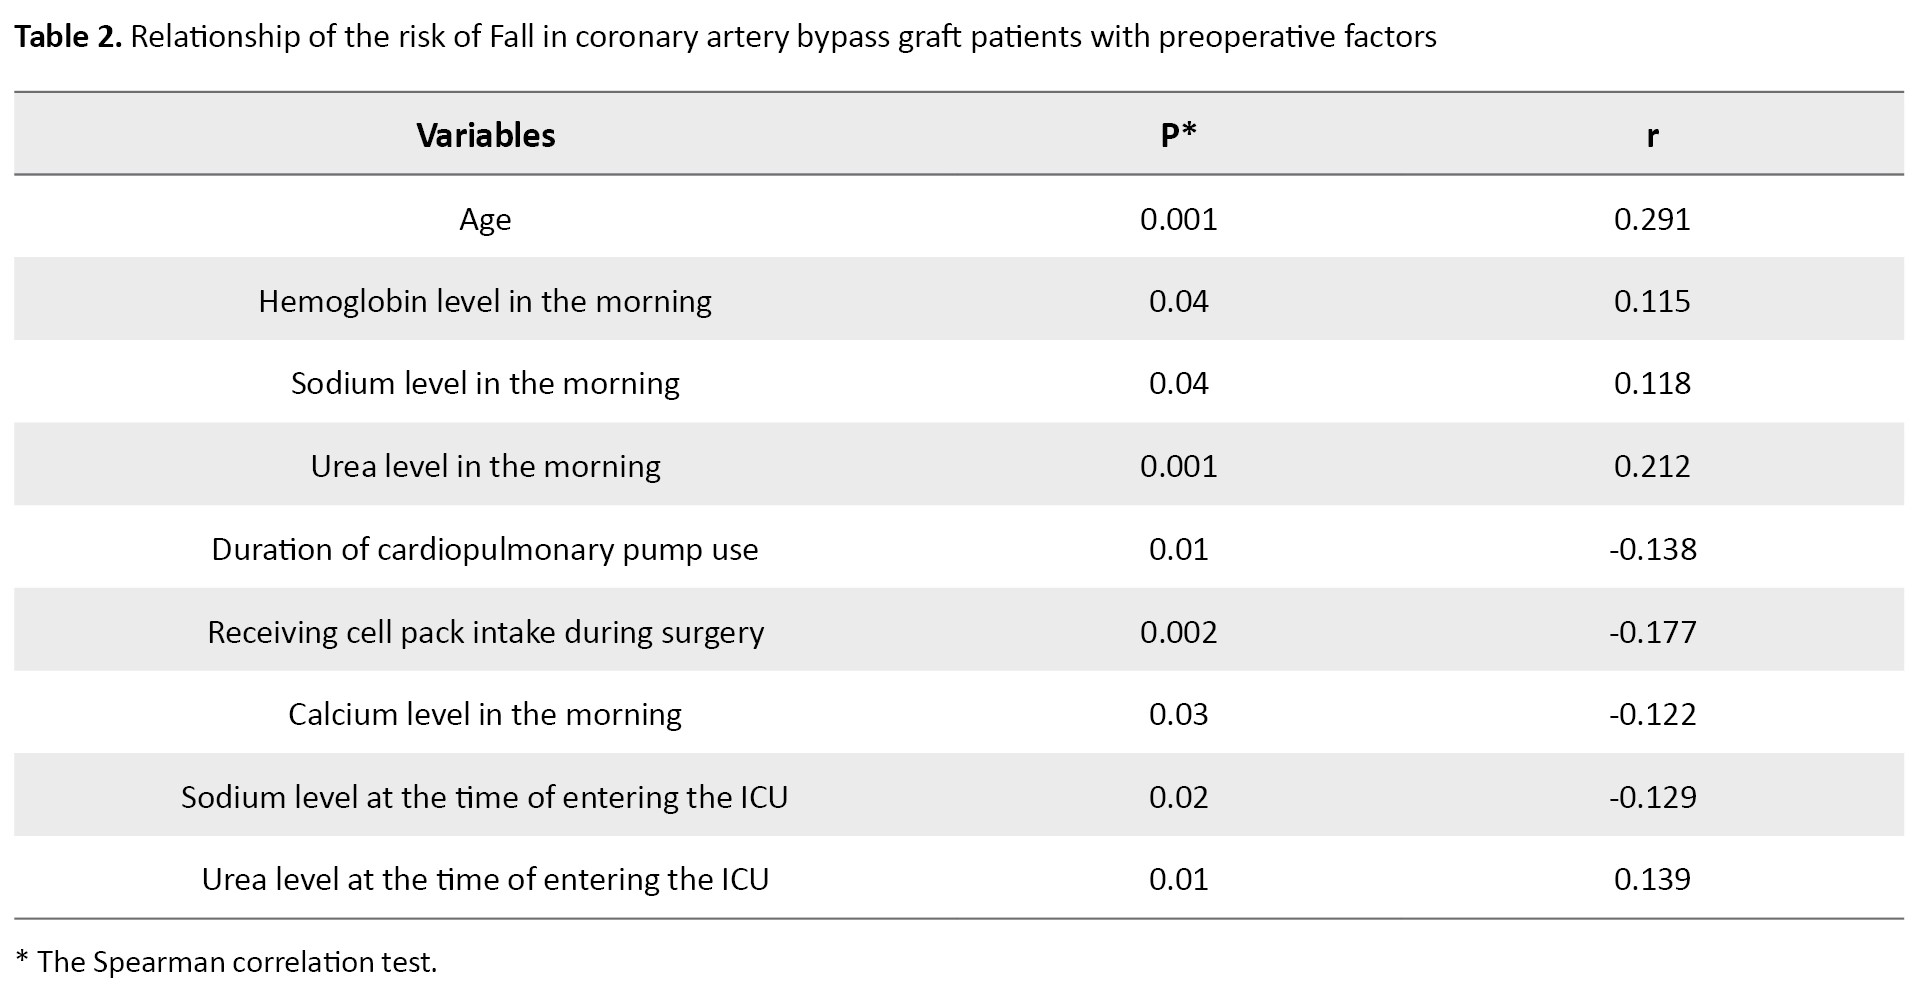Select the Variables column header

485,135
